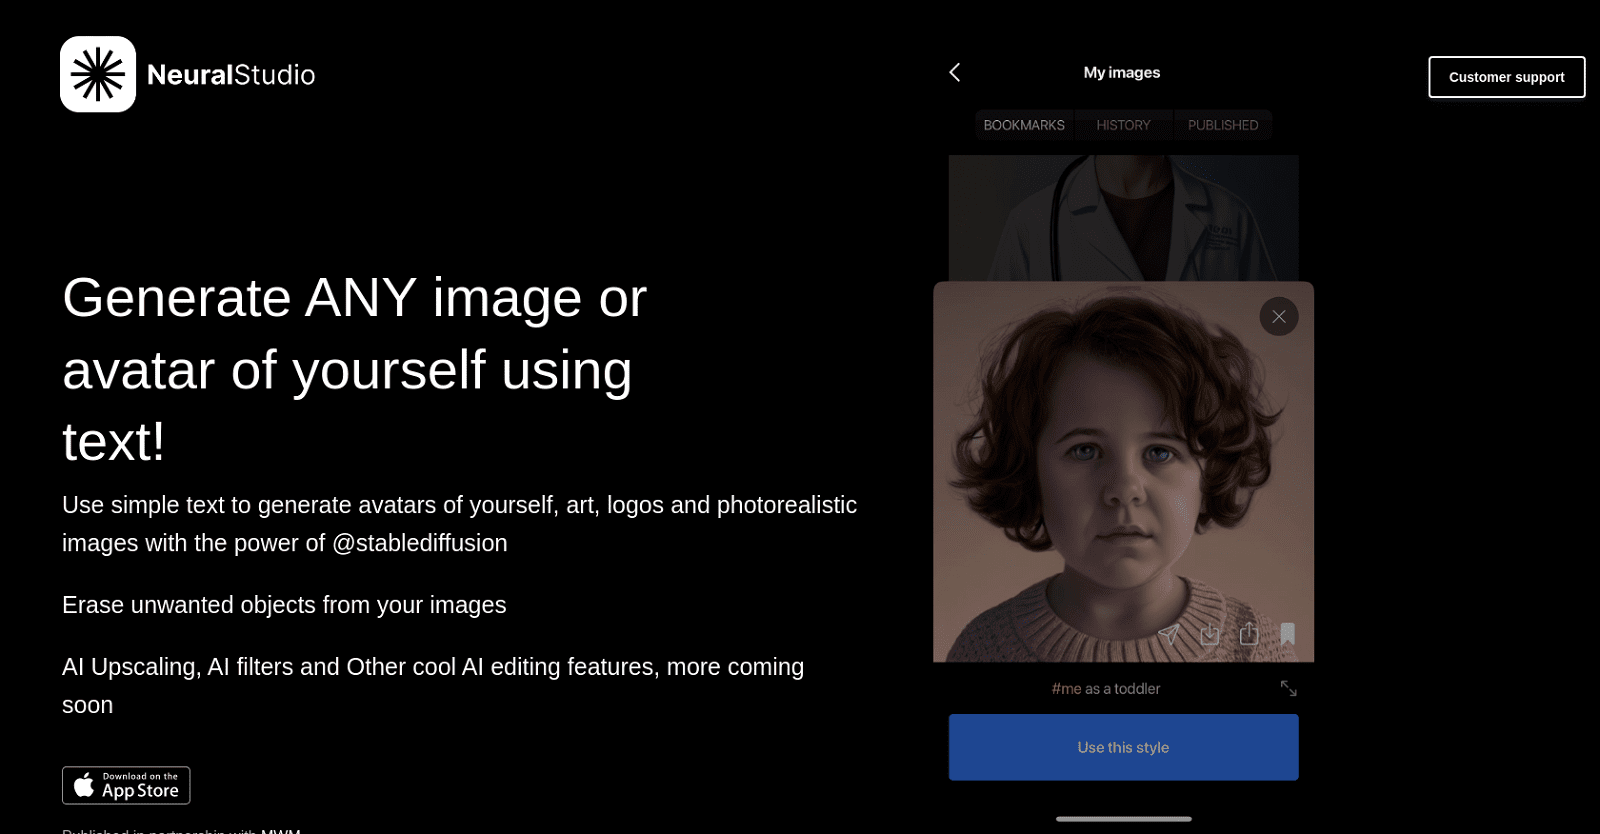Switch to the PUBLISHED tab
Image resolution: width=1600 pixels, height=834 pixels.
1223,125
